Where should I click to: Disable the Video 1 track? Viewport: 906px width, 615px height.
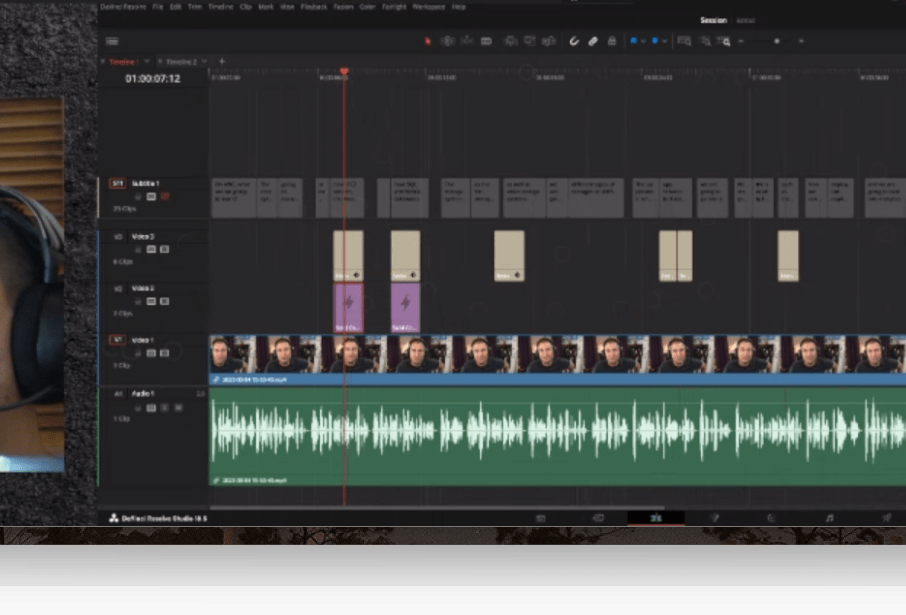[x=165, y=353]
